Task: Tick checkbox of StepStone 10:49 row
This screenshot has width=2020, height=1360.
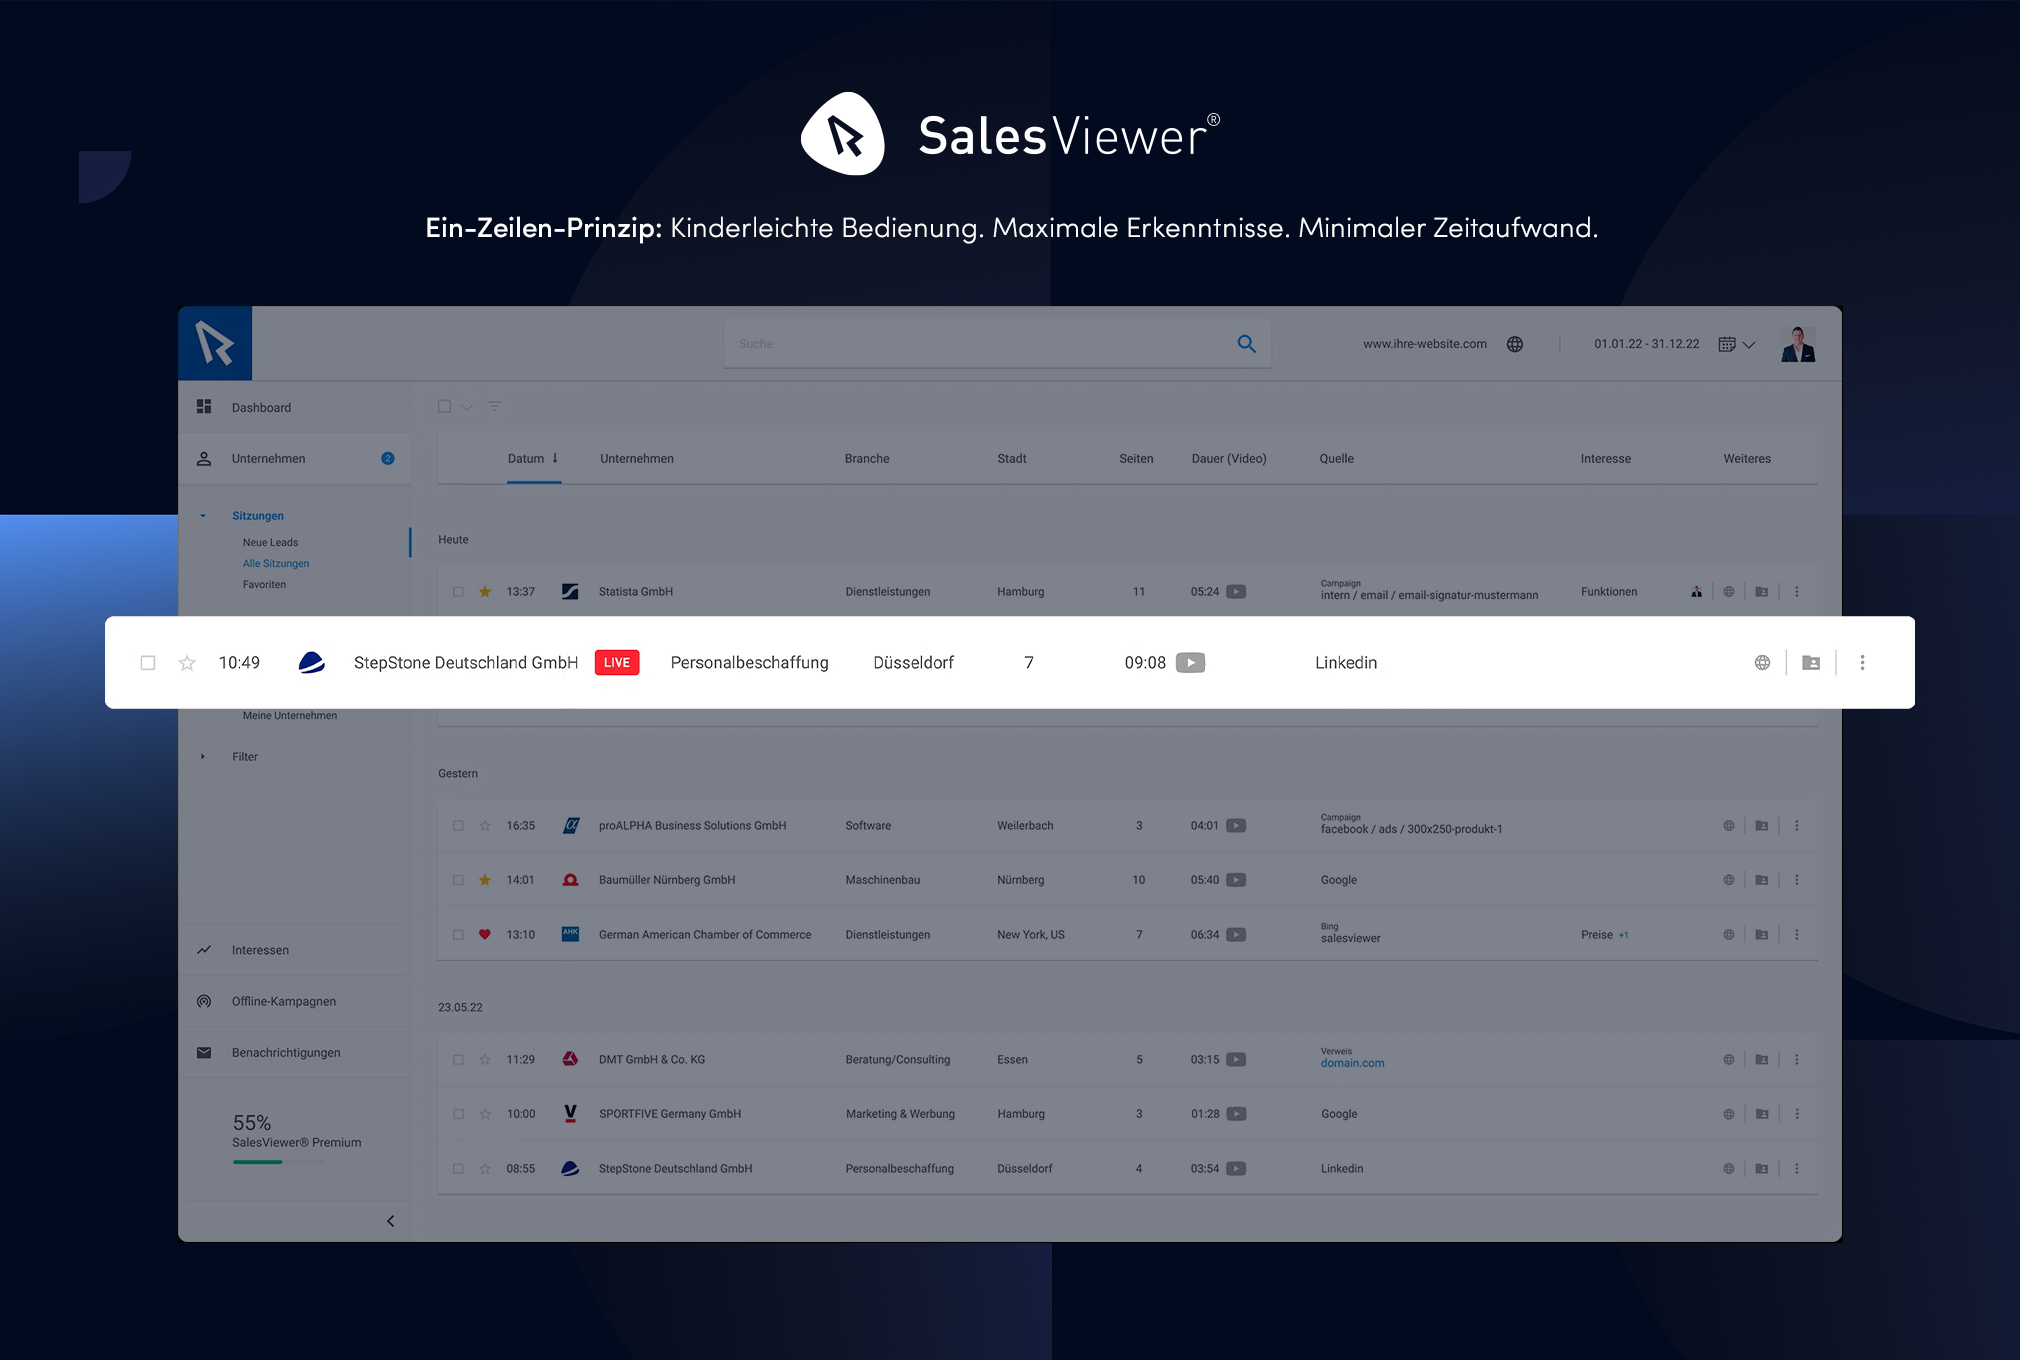Action: pyautogui.click(x=148, y=663)
